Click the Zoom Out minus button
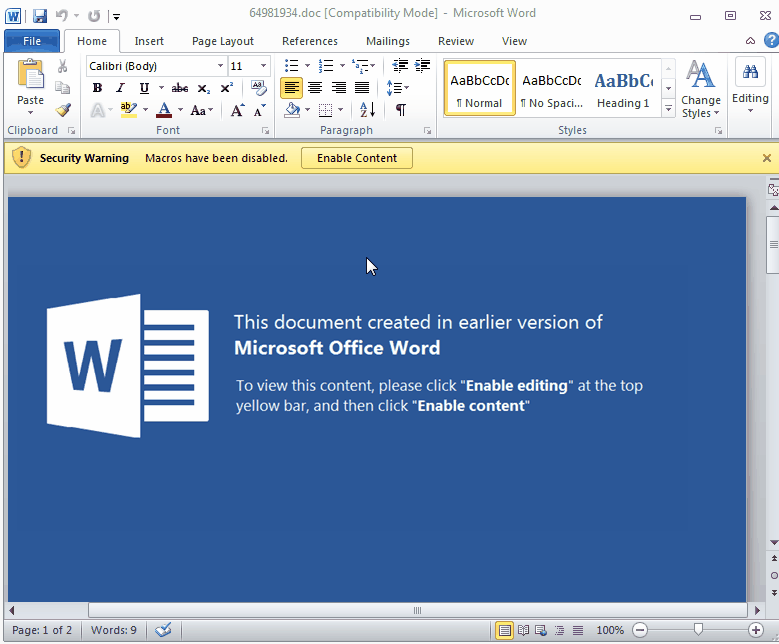The height and width of the screenshot is (644, 779). pos(640,631)
